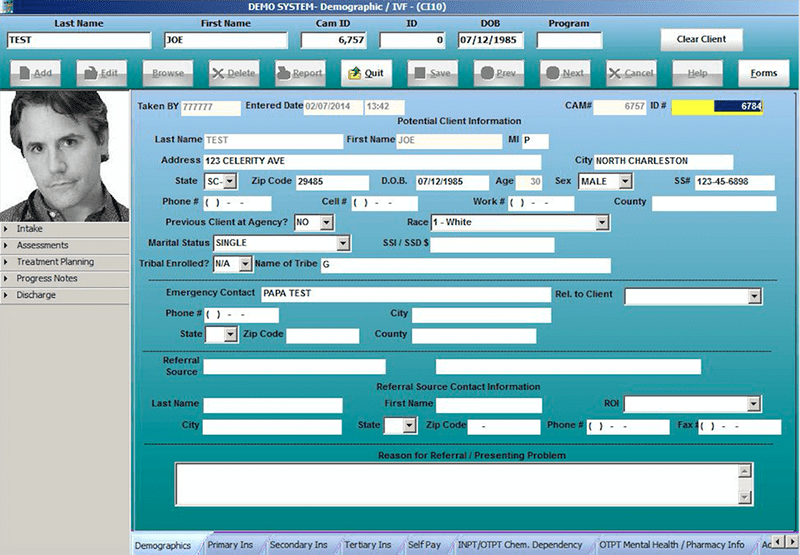Click the top DOB field
This screenshot has height=555, width=800.
(491, 40)
